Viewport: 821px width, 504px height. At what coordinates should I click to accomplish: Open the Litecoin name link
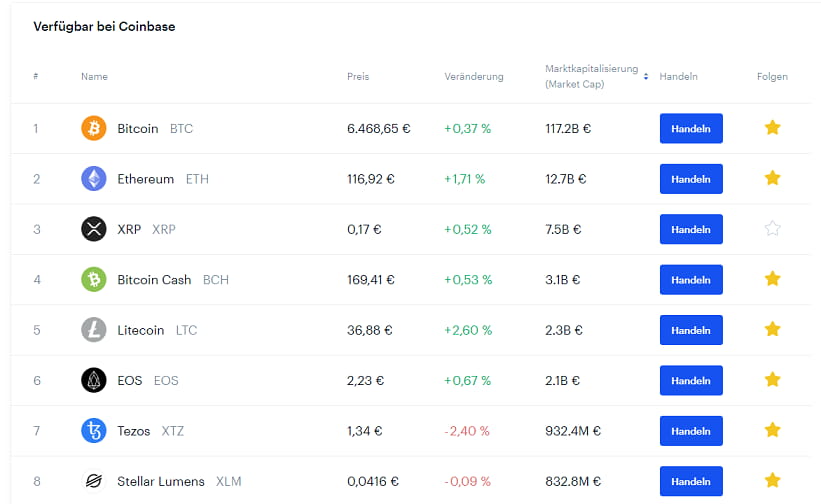click(x=140, y=330)
